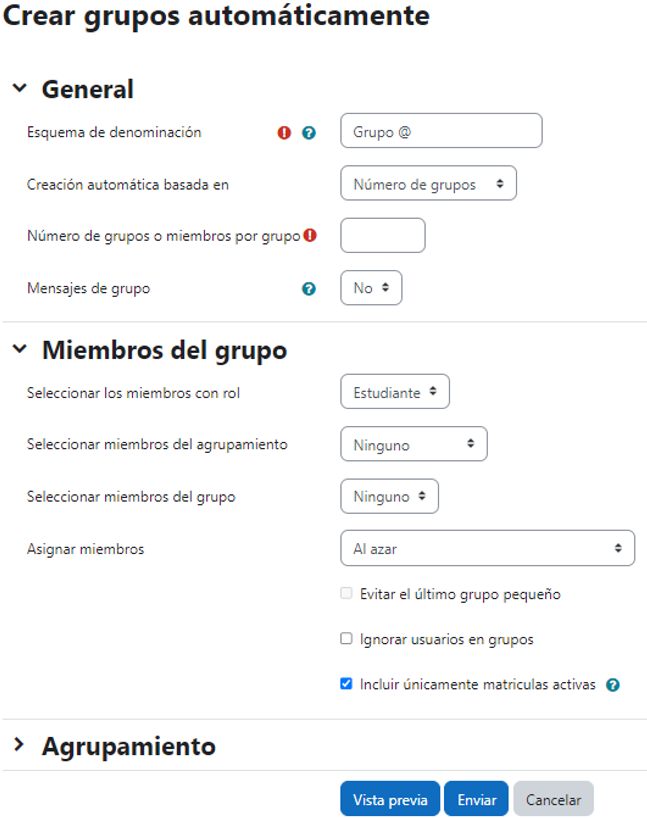Check Evitar el último grupo pequeño

[346, 592]
